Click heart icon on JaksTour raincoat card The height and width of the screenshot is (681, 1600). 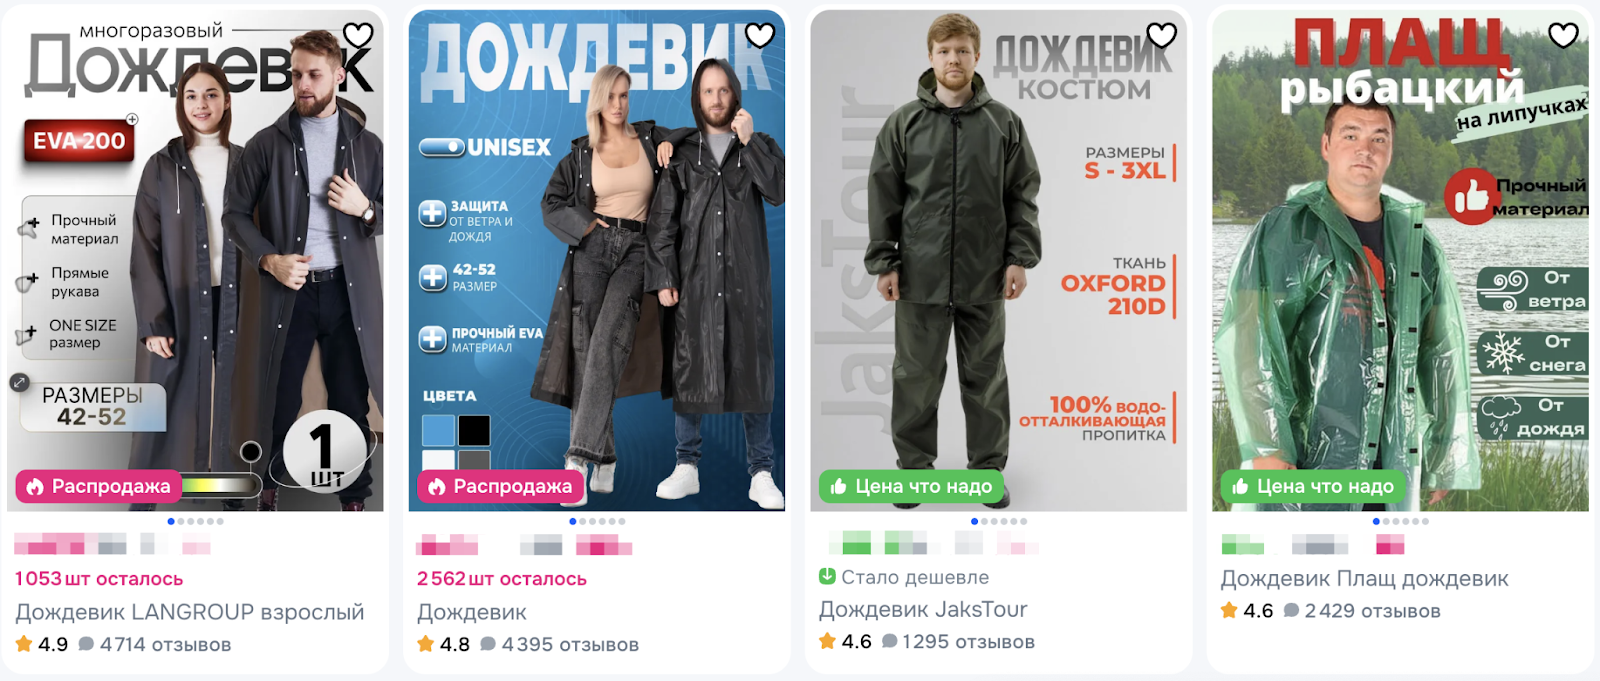click(x=1162, y=35)
